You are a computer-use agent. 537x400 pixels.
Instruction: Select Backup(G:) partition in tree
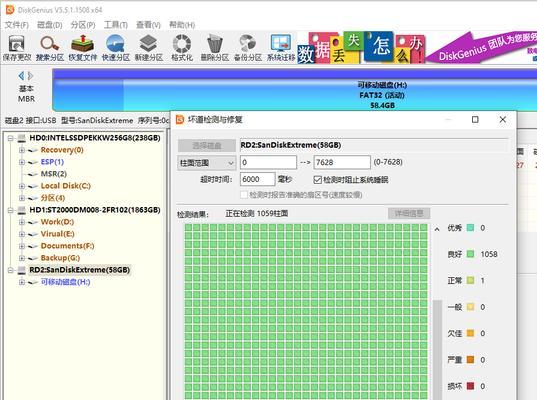(x=60, y=258)
